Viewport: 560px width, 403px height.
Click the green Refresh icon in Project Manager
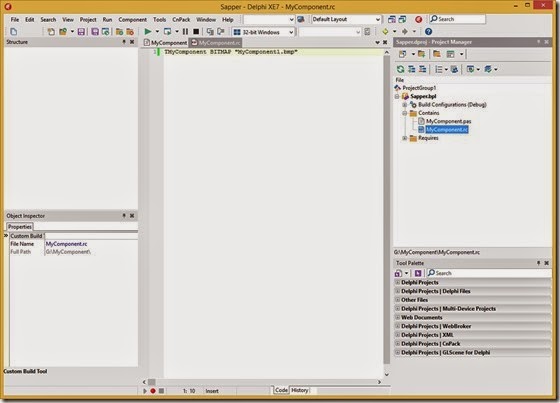click(x=401, y=69)
